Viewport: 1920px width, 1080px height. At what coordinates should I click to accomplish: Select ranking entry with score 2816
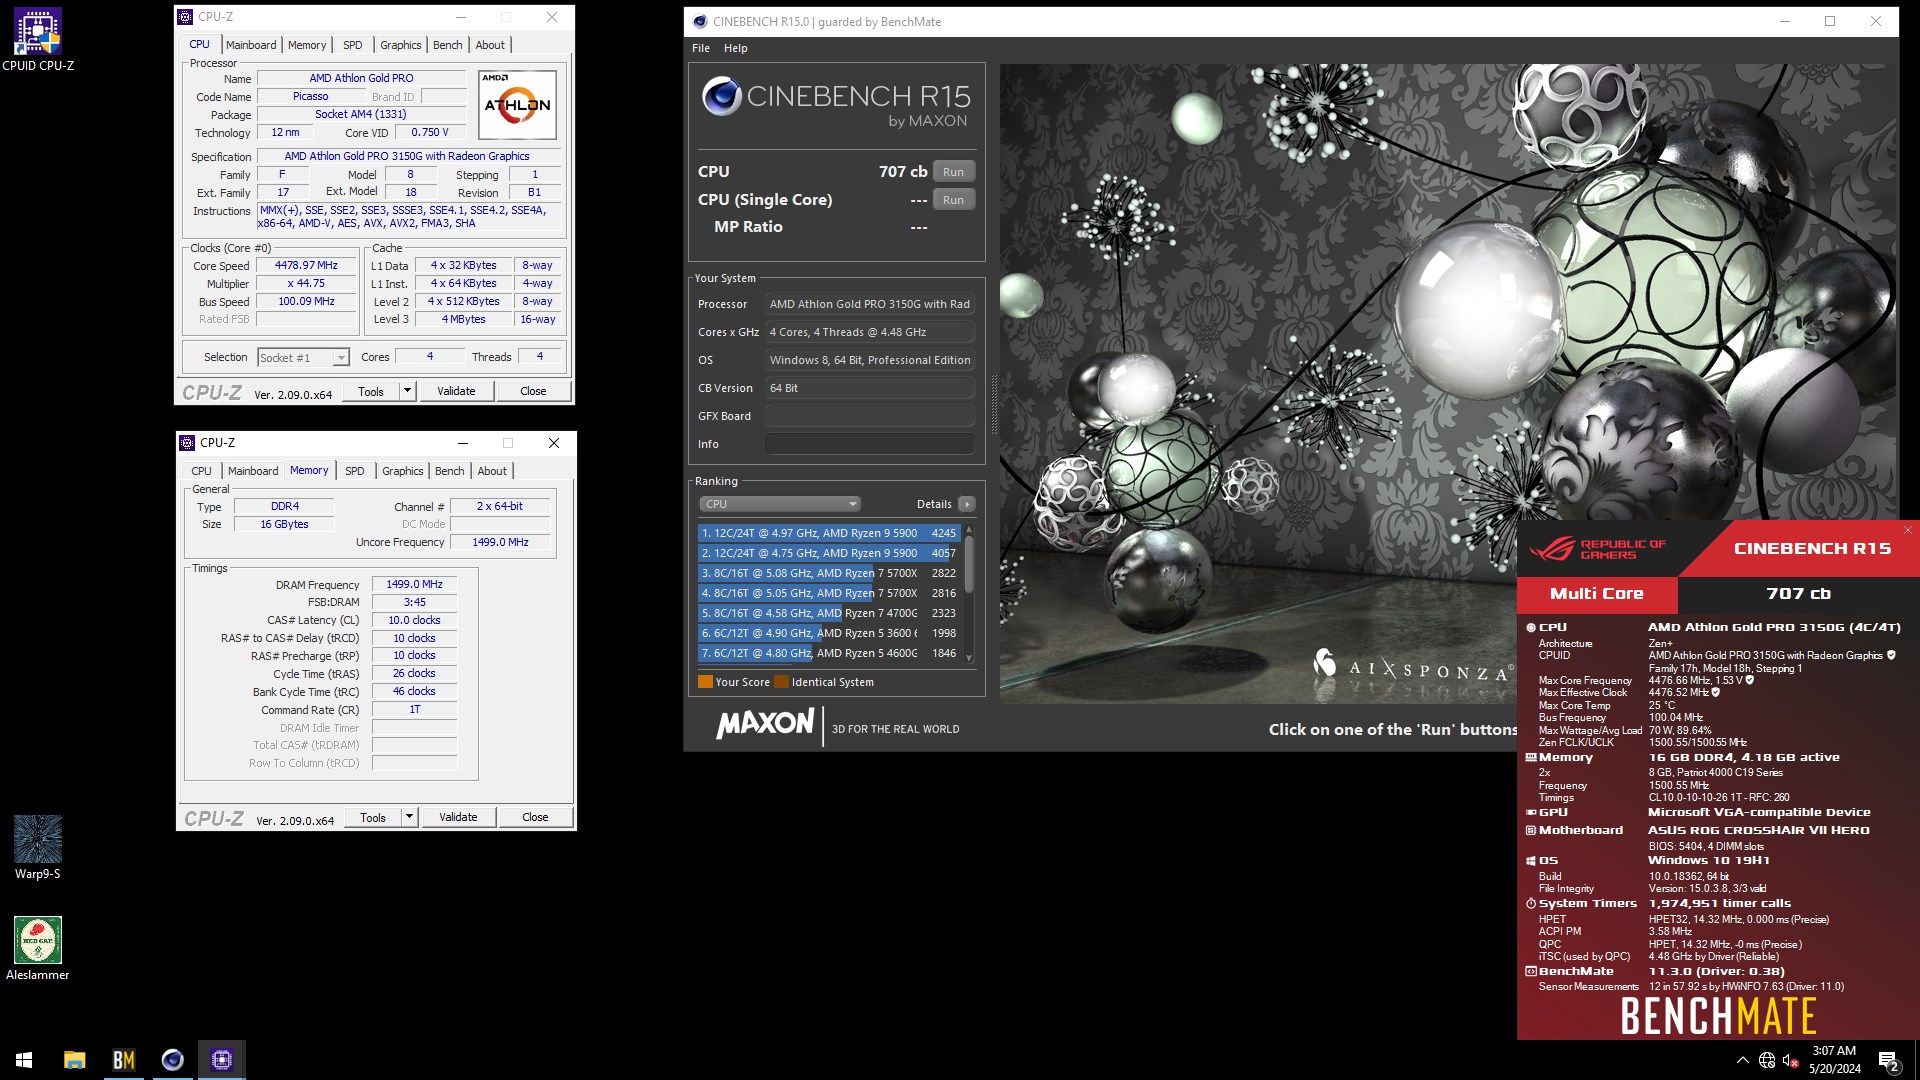pos(829,593)
